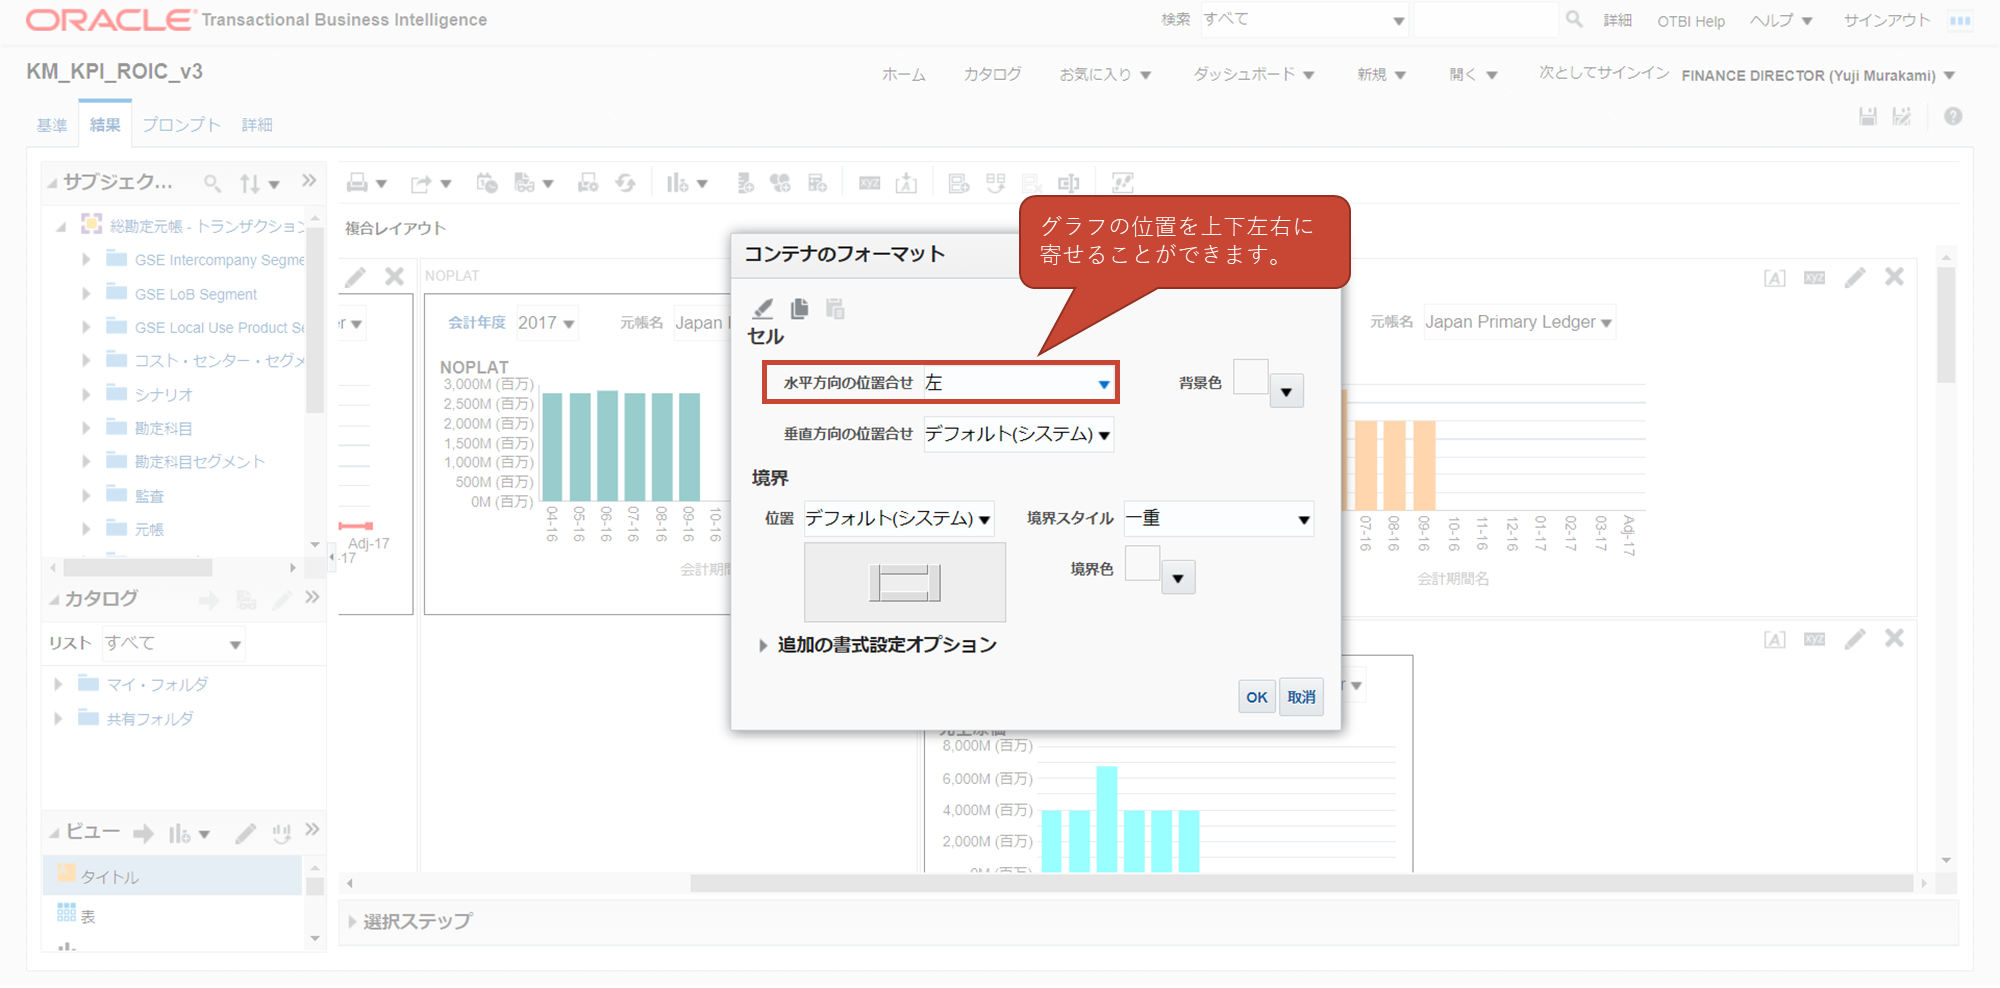Click 勘定科目 folder in subject tree
The image size is (2000, 988).
coord(163,428)
